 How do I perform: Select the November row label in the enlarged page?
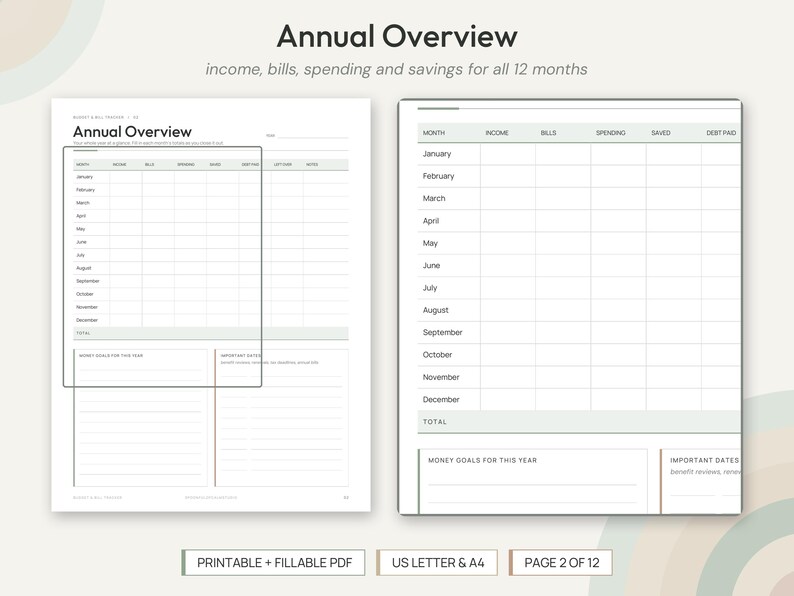tap(441, 377)
